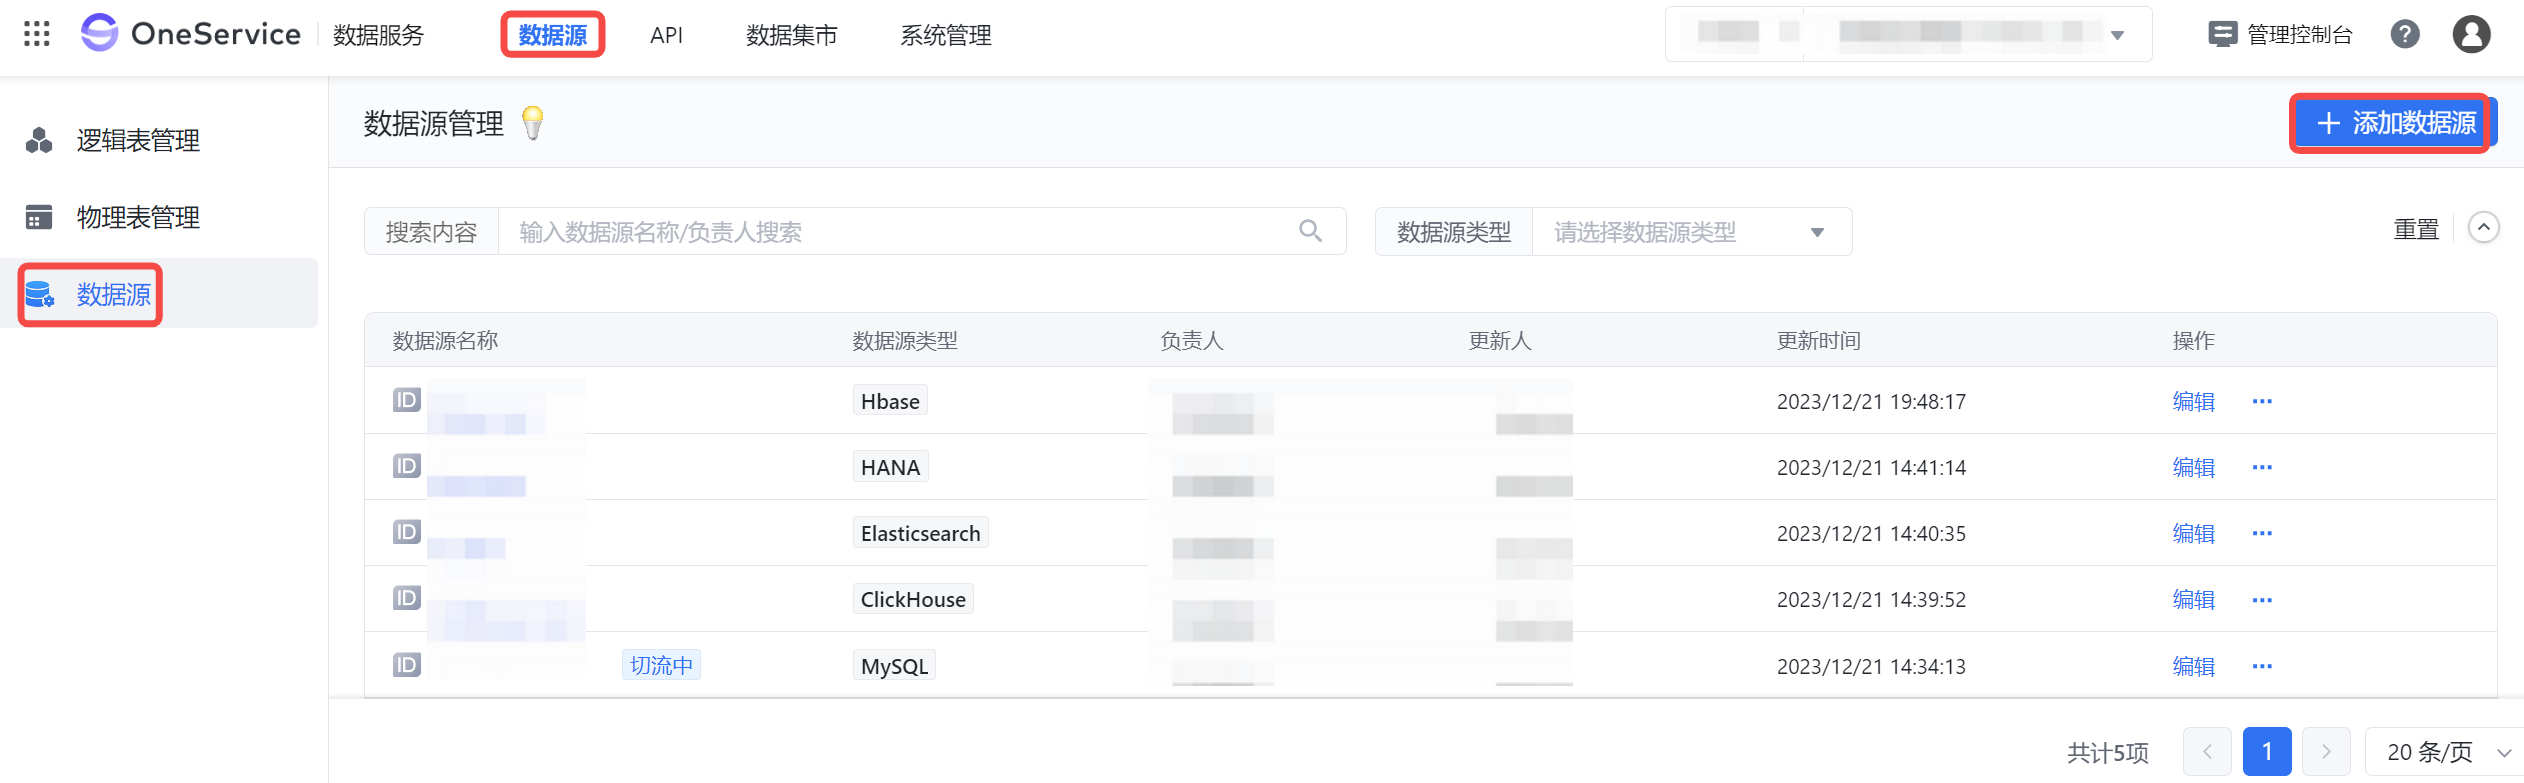
Task: Click the search magnifier icon
Action: coord(1310,231)
